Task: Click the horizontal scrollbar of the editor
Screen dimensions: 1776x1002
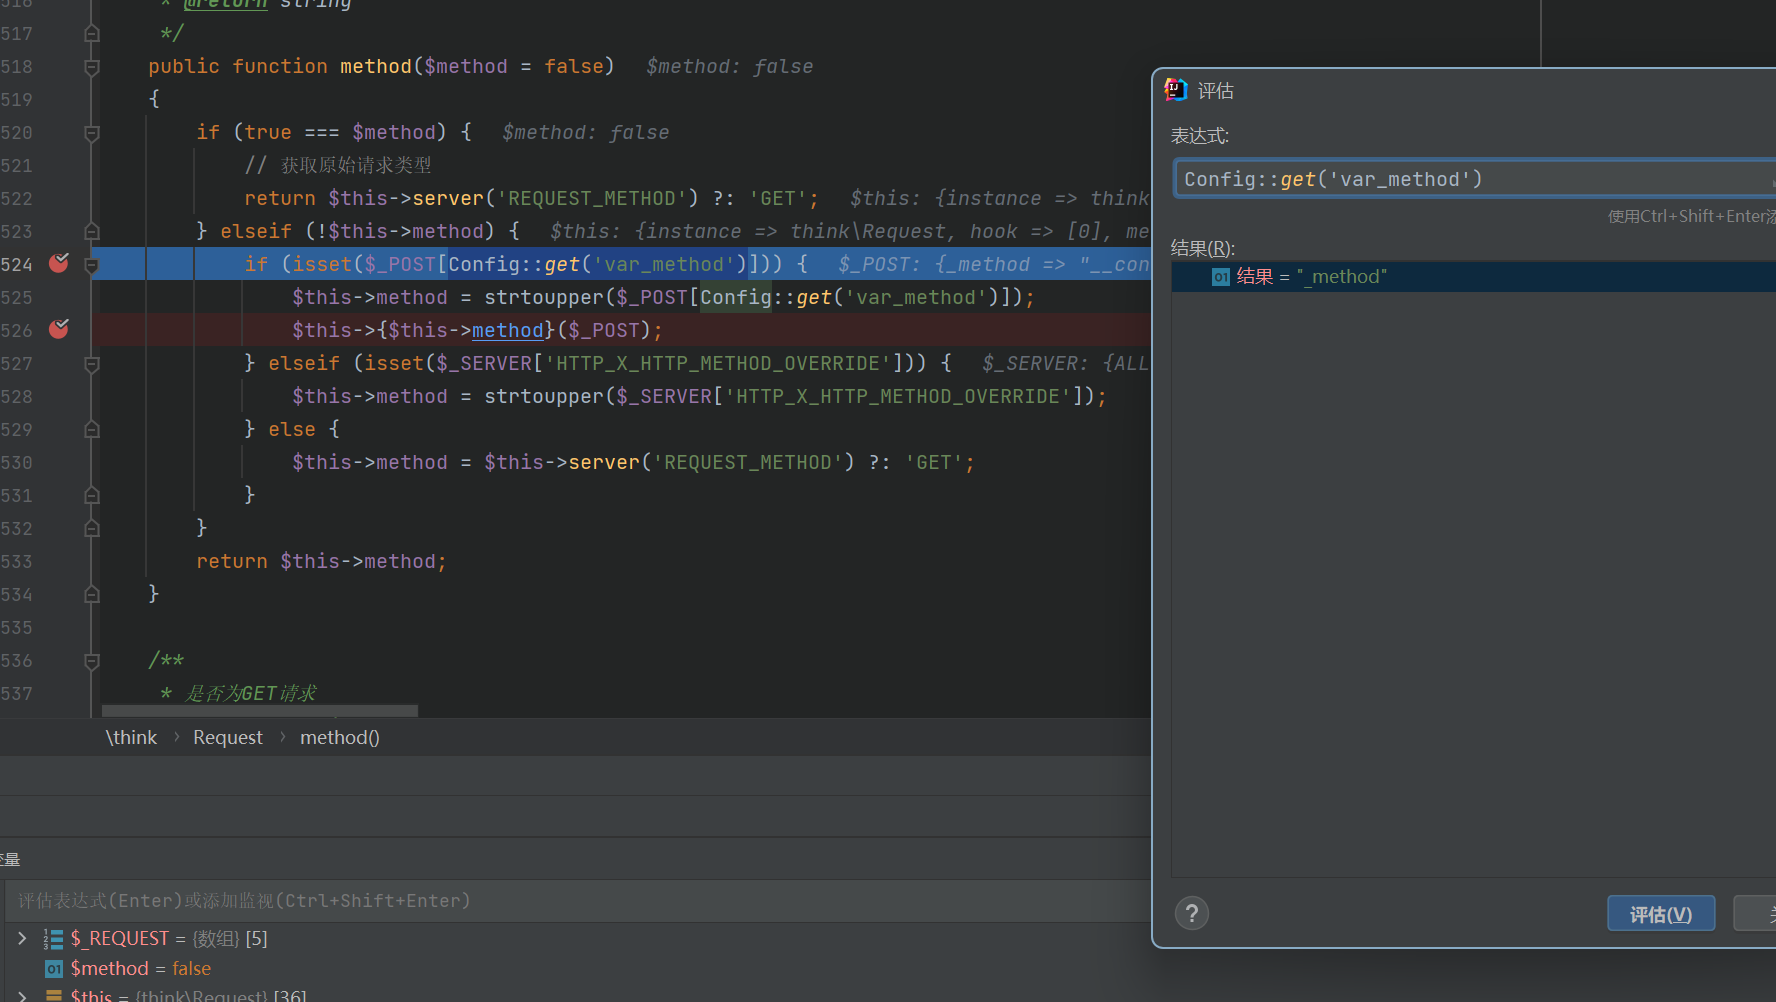Action: 260,711
